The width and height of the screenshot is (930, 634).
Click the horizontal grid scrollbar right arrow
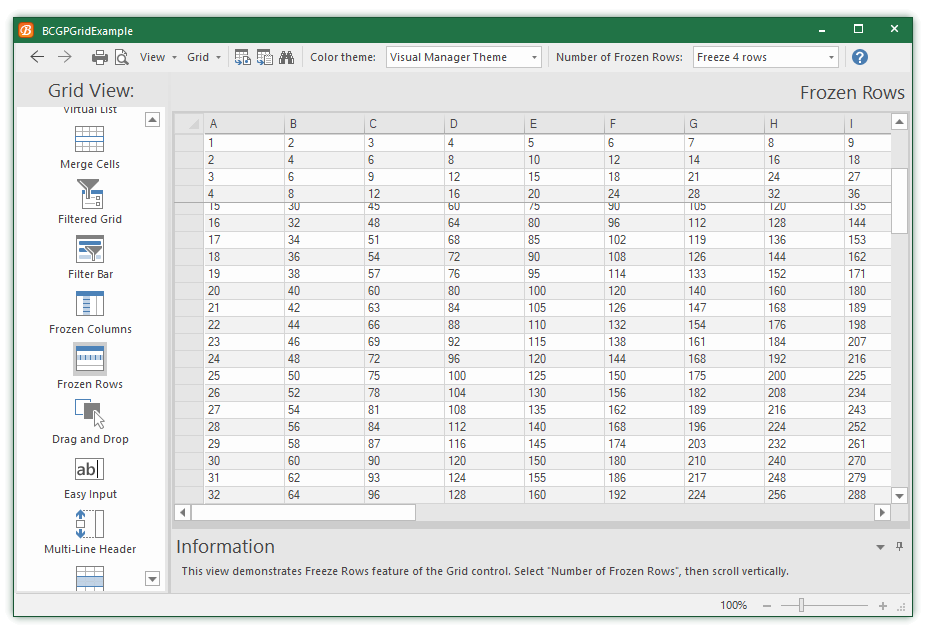click(x=882, y=512)
